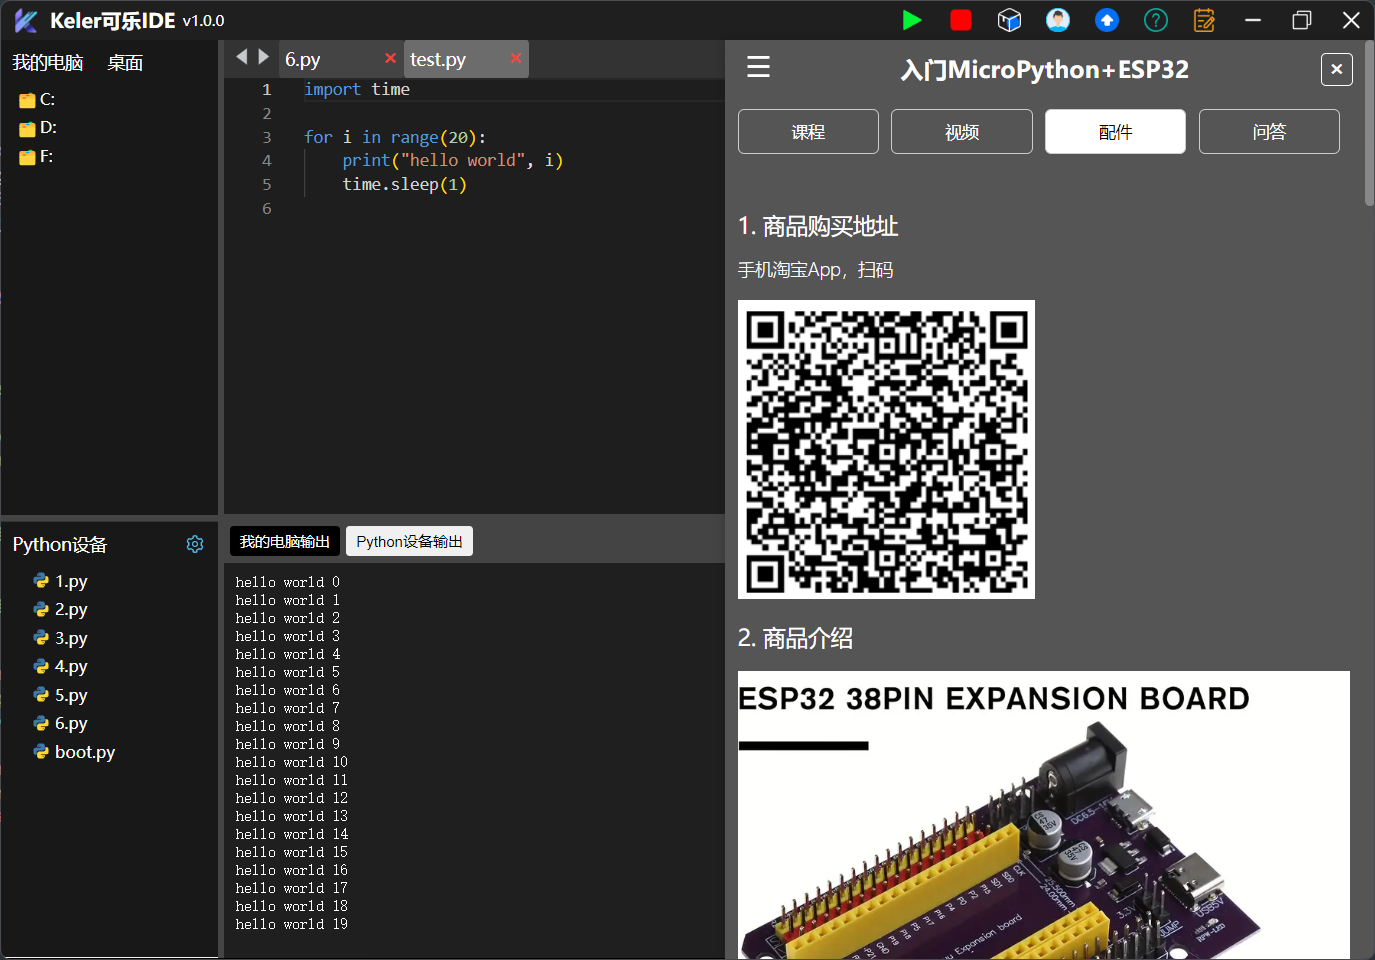Open the 课程 section button

tap(808, 132)
